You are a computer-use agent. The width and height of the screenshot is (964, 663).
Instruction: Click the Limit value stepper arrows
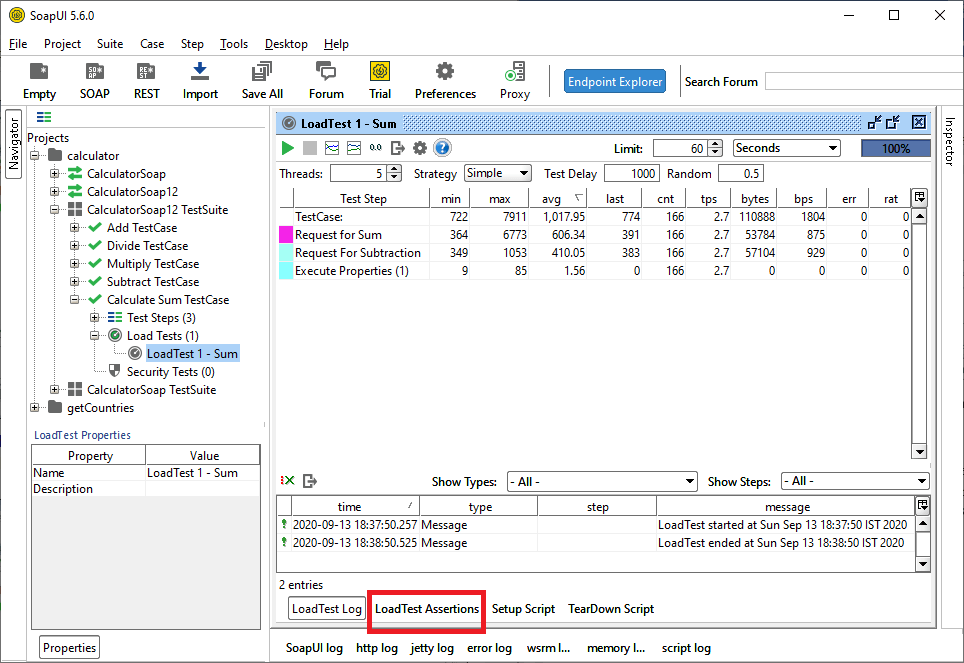(x=715, y=147)
